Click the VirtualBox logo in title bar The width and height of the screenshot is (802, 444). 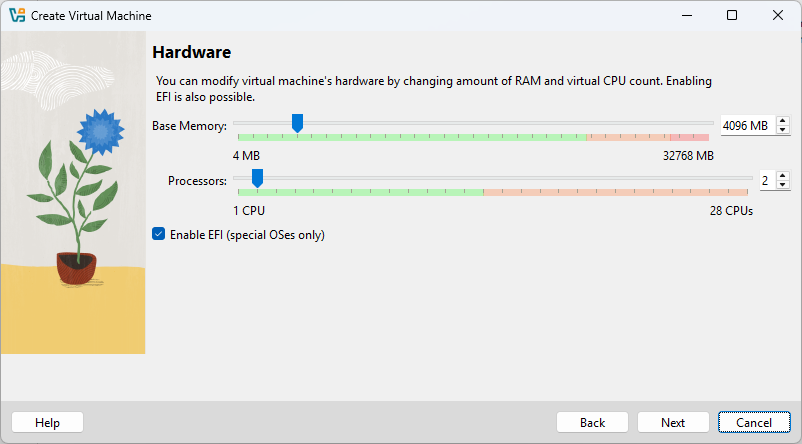coord(17,15)
